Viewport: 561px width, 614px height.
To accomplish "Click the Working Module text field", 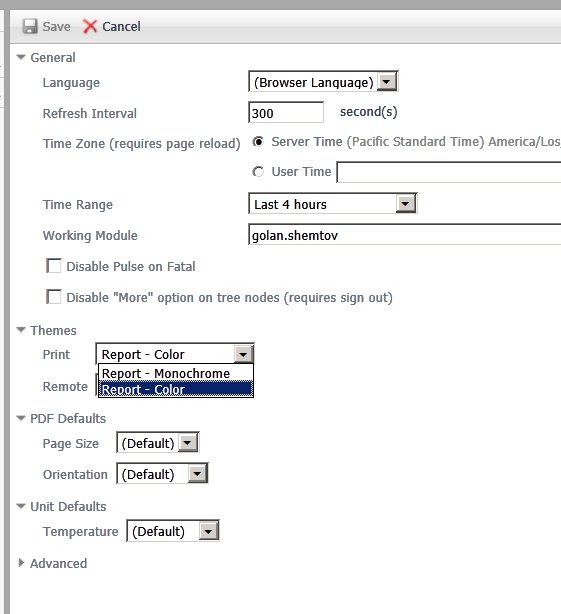I will pos(405,235).
